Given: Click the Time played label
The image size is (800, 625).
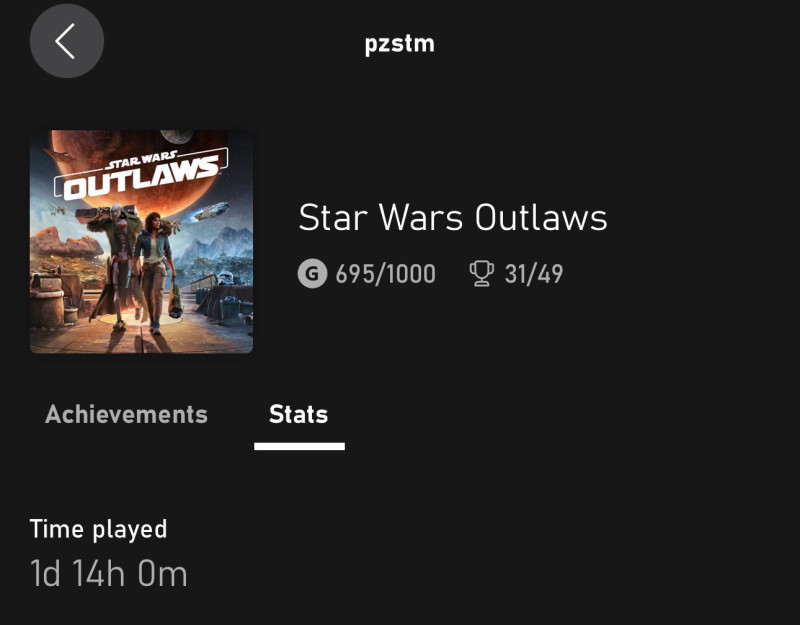Looking at the screenshot, I should pyautogui.click(x=98, y=529).
